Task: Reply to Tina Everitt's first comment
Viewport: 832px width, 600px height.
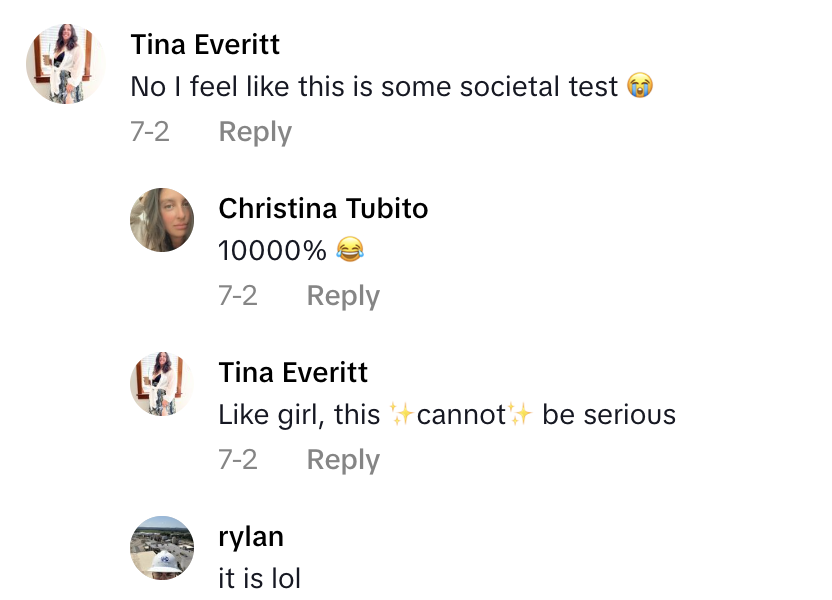Action: tap(255, 131)
